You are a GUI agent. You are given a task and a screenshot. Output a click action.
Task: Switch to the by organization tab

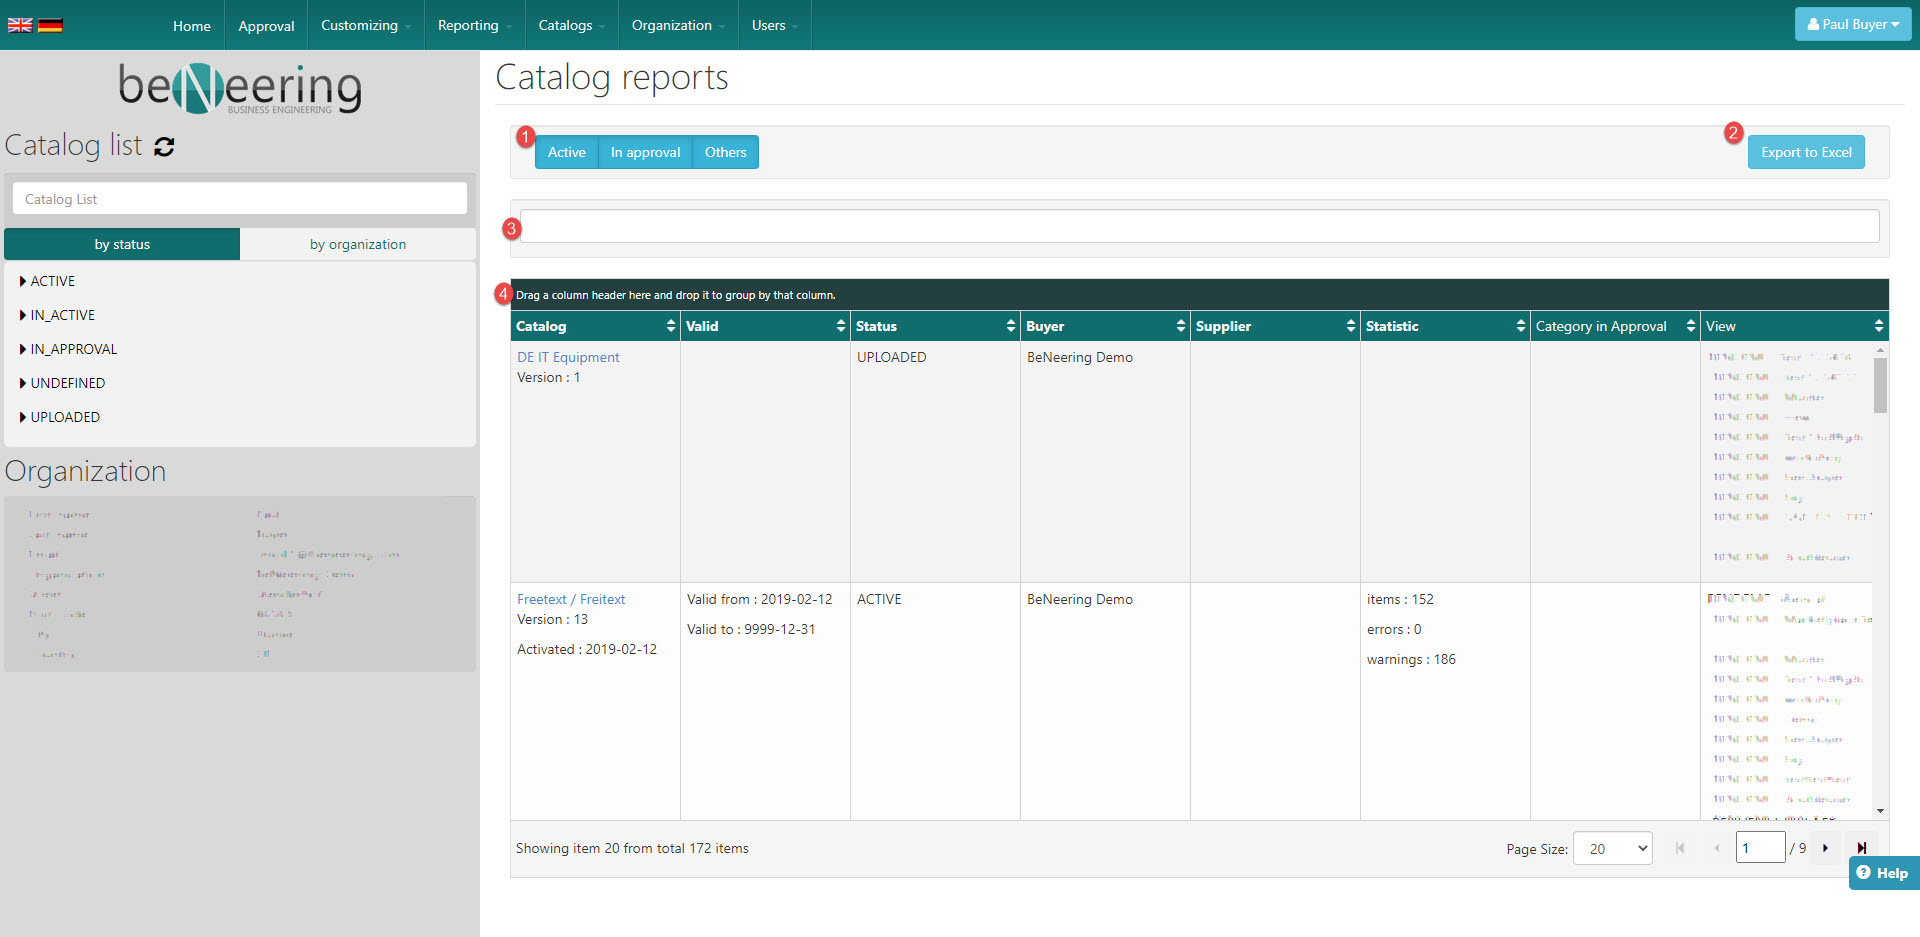[x=357, y=244]
